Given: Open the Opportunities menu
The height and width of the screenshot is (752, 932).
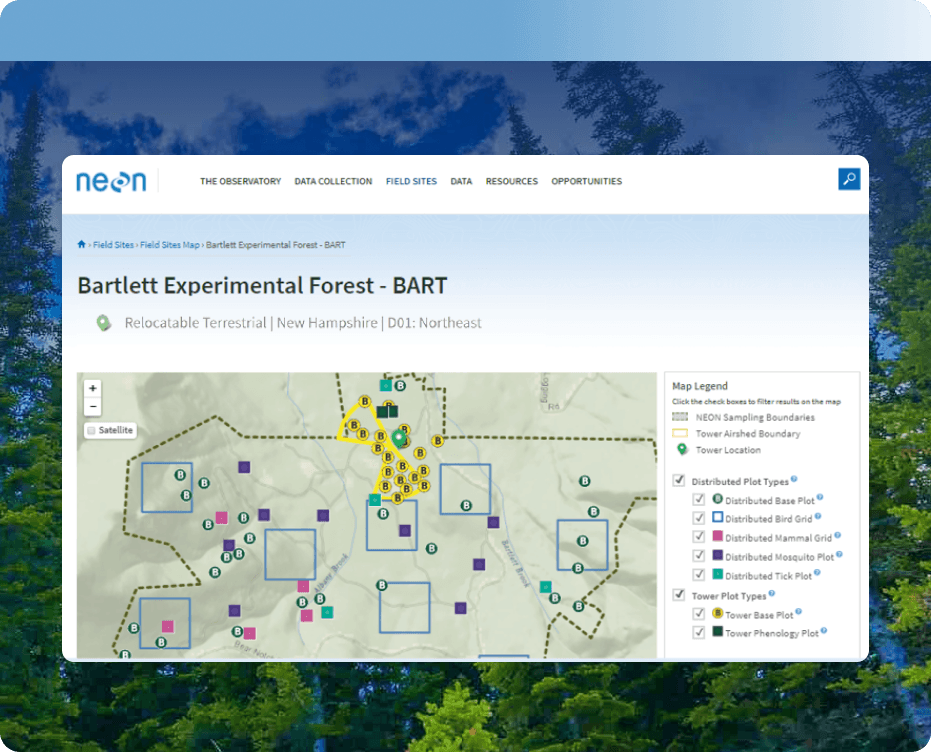Looking at the screenshot, I should (587, 181).
